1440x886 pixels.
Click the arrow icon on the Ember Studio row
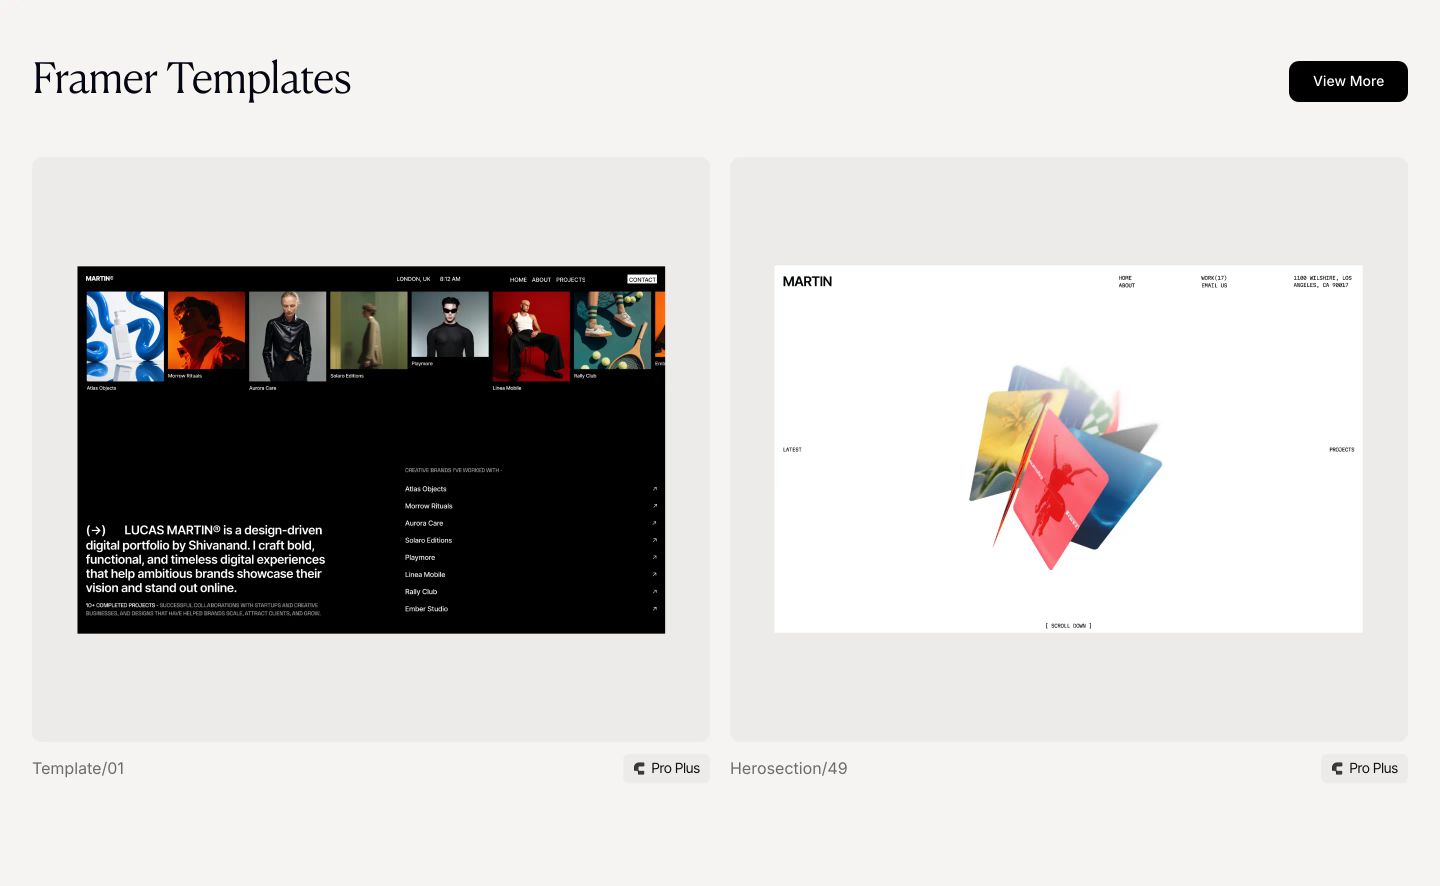(x=655, y=608)
